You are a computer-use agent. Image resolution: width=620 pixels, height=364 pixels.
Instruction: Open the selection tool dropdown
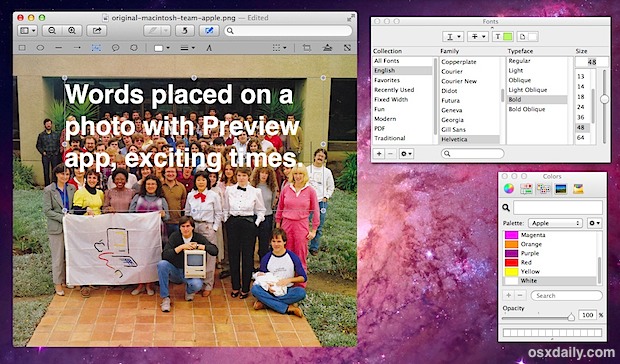(x=280, y=48)
